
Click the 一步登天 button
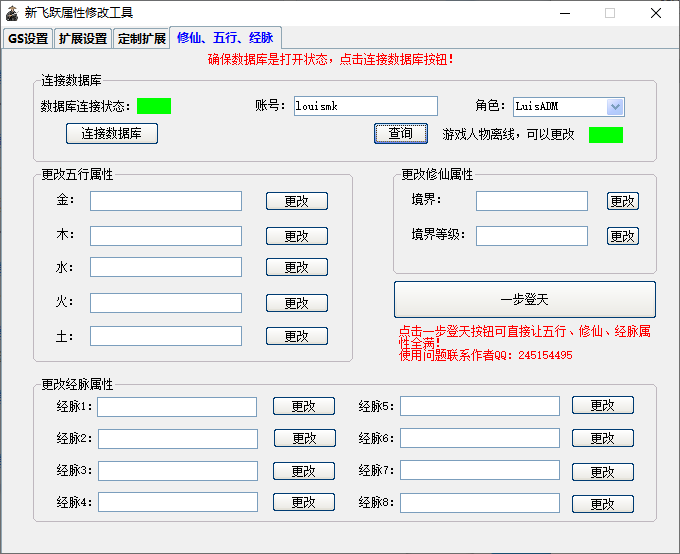(x=525, y=299)
